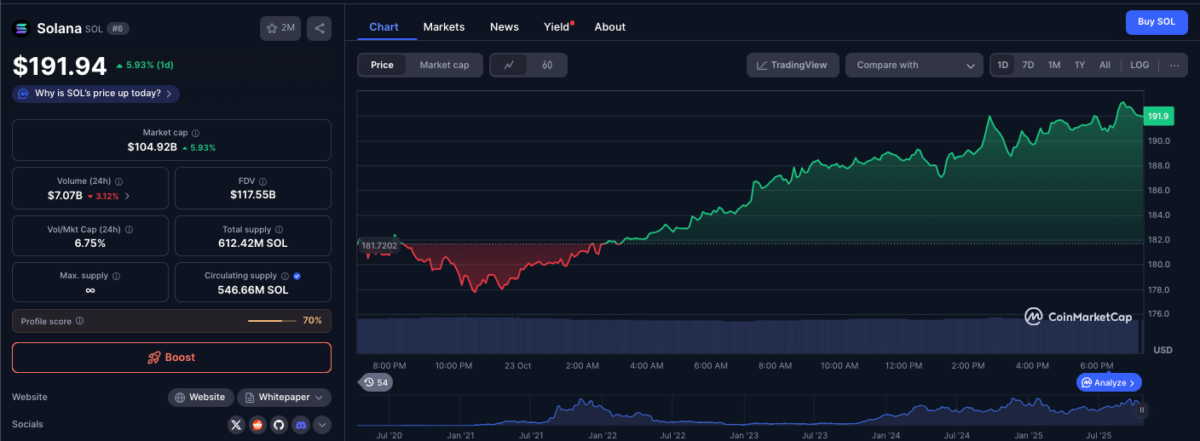
Task: Select the 7D time range
Action: click(1027, 65)
